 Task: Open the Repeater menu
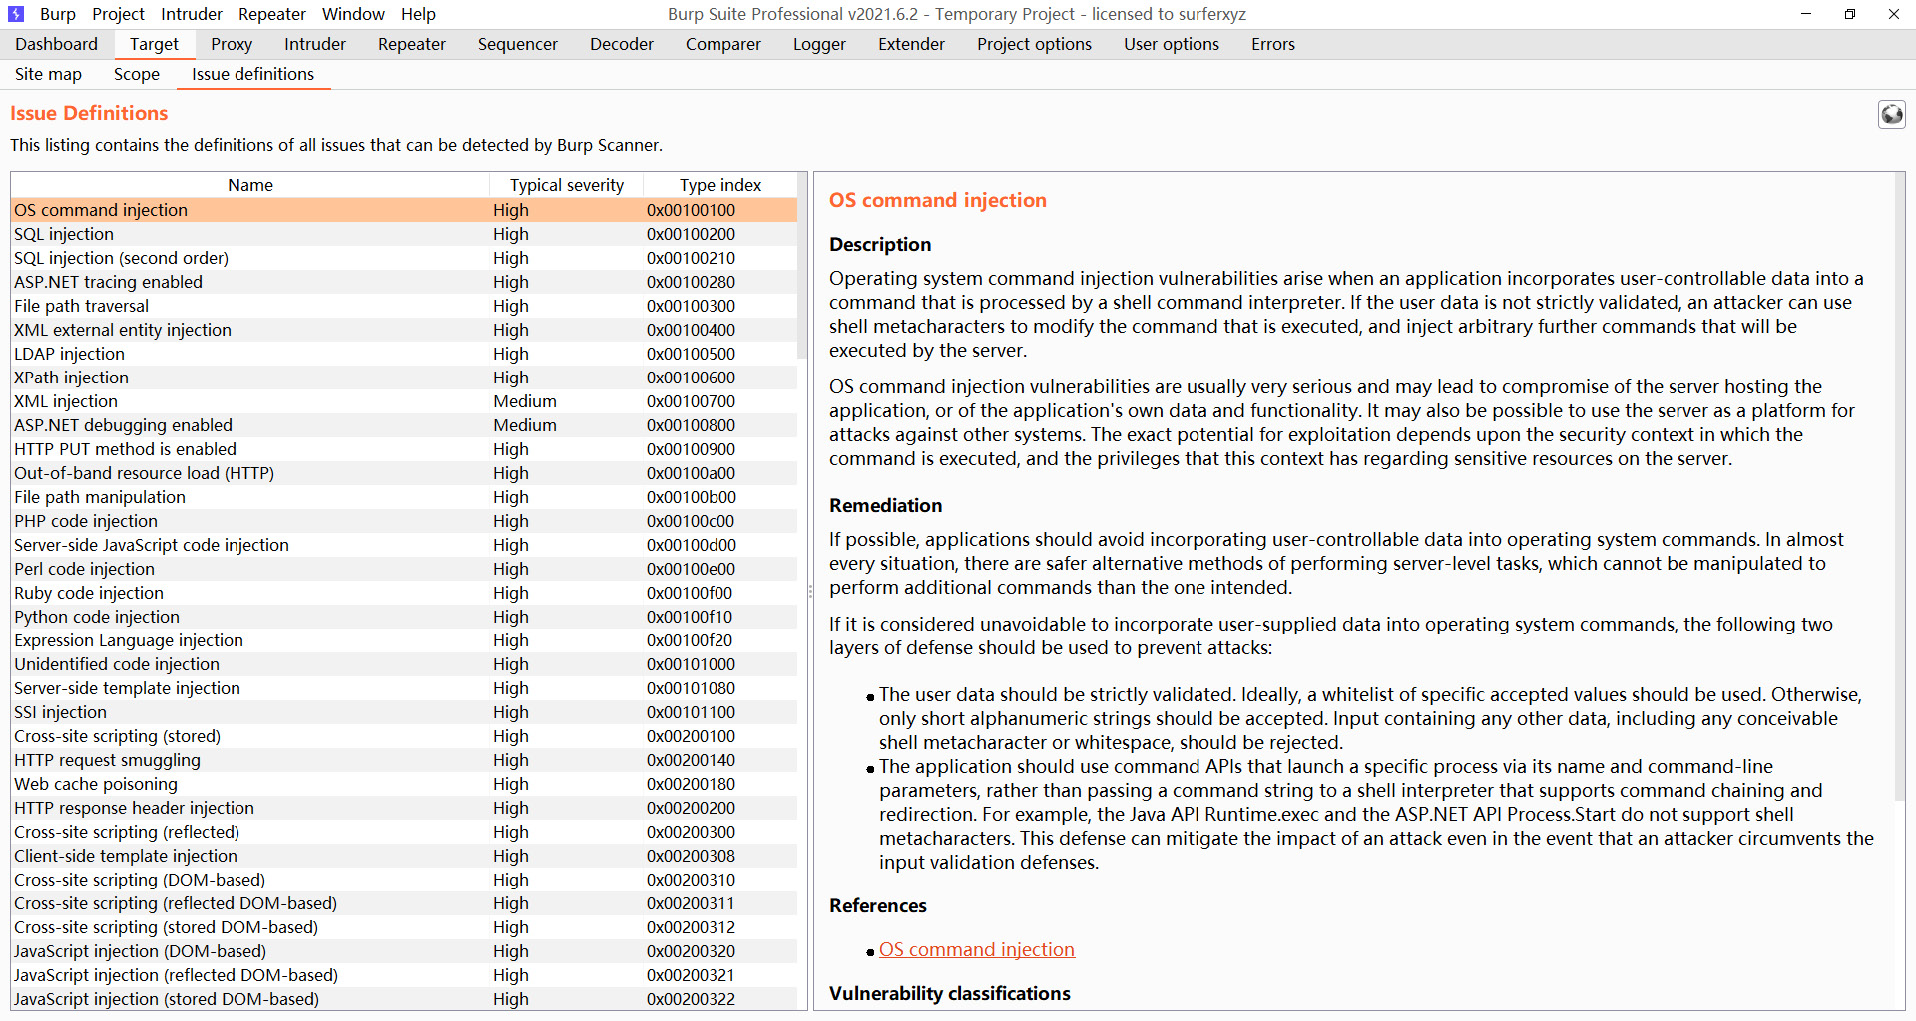click(x=272, y=14)
